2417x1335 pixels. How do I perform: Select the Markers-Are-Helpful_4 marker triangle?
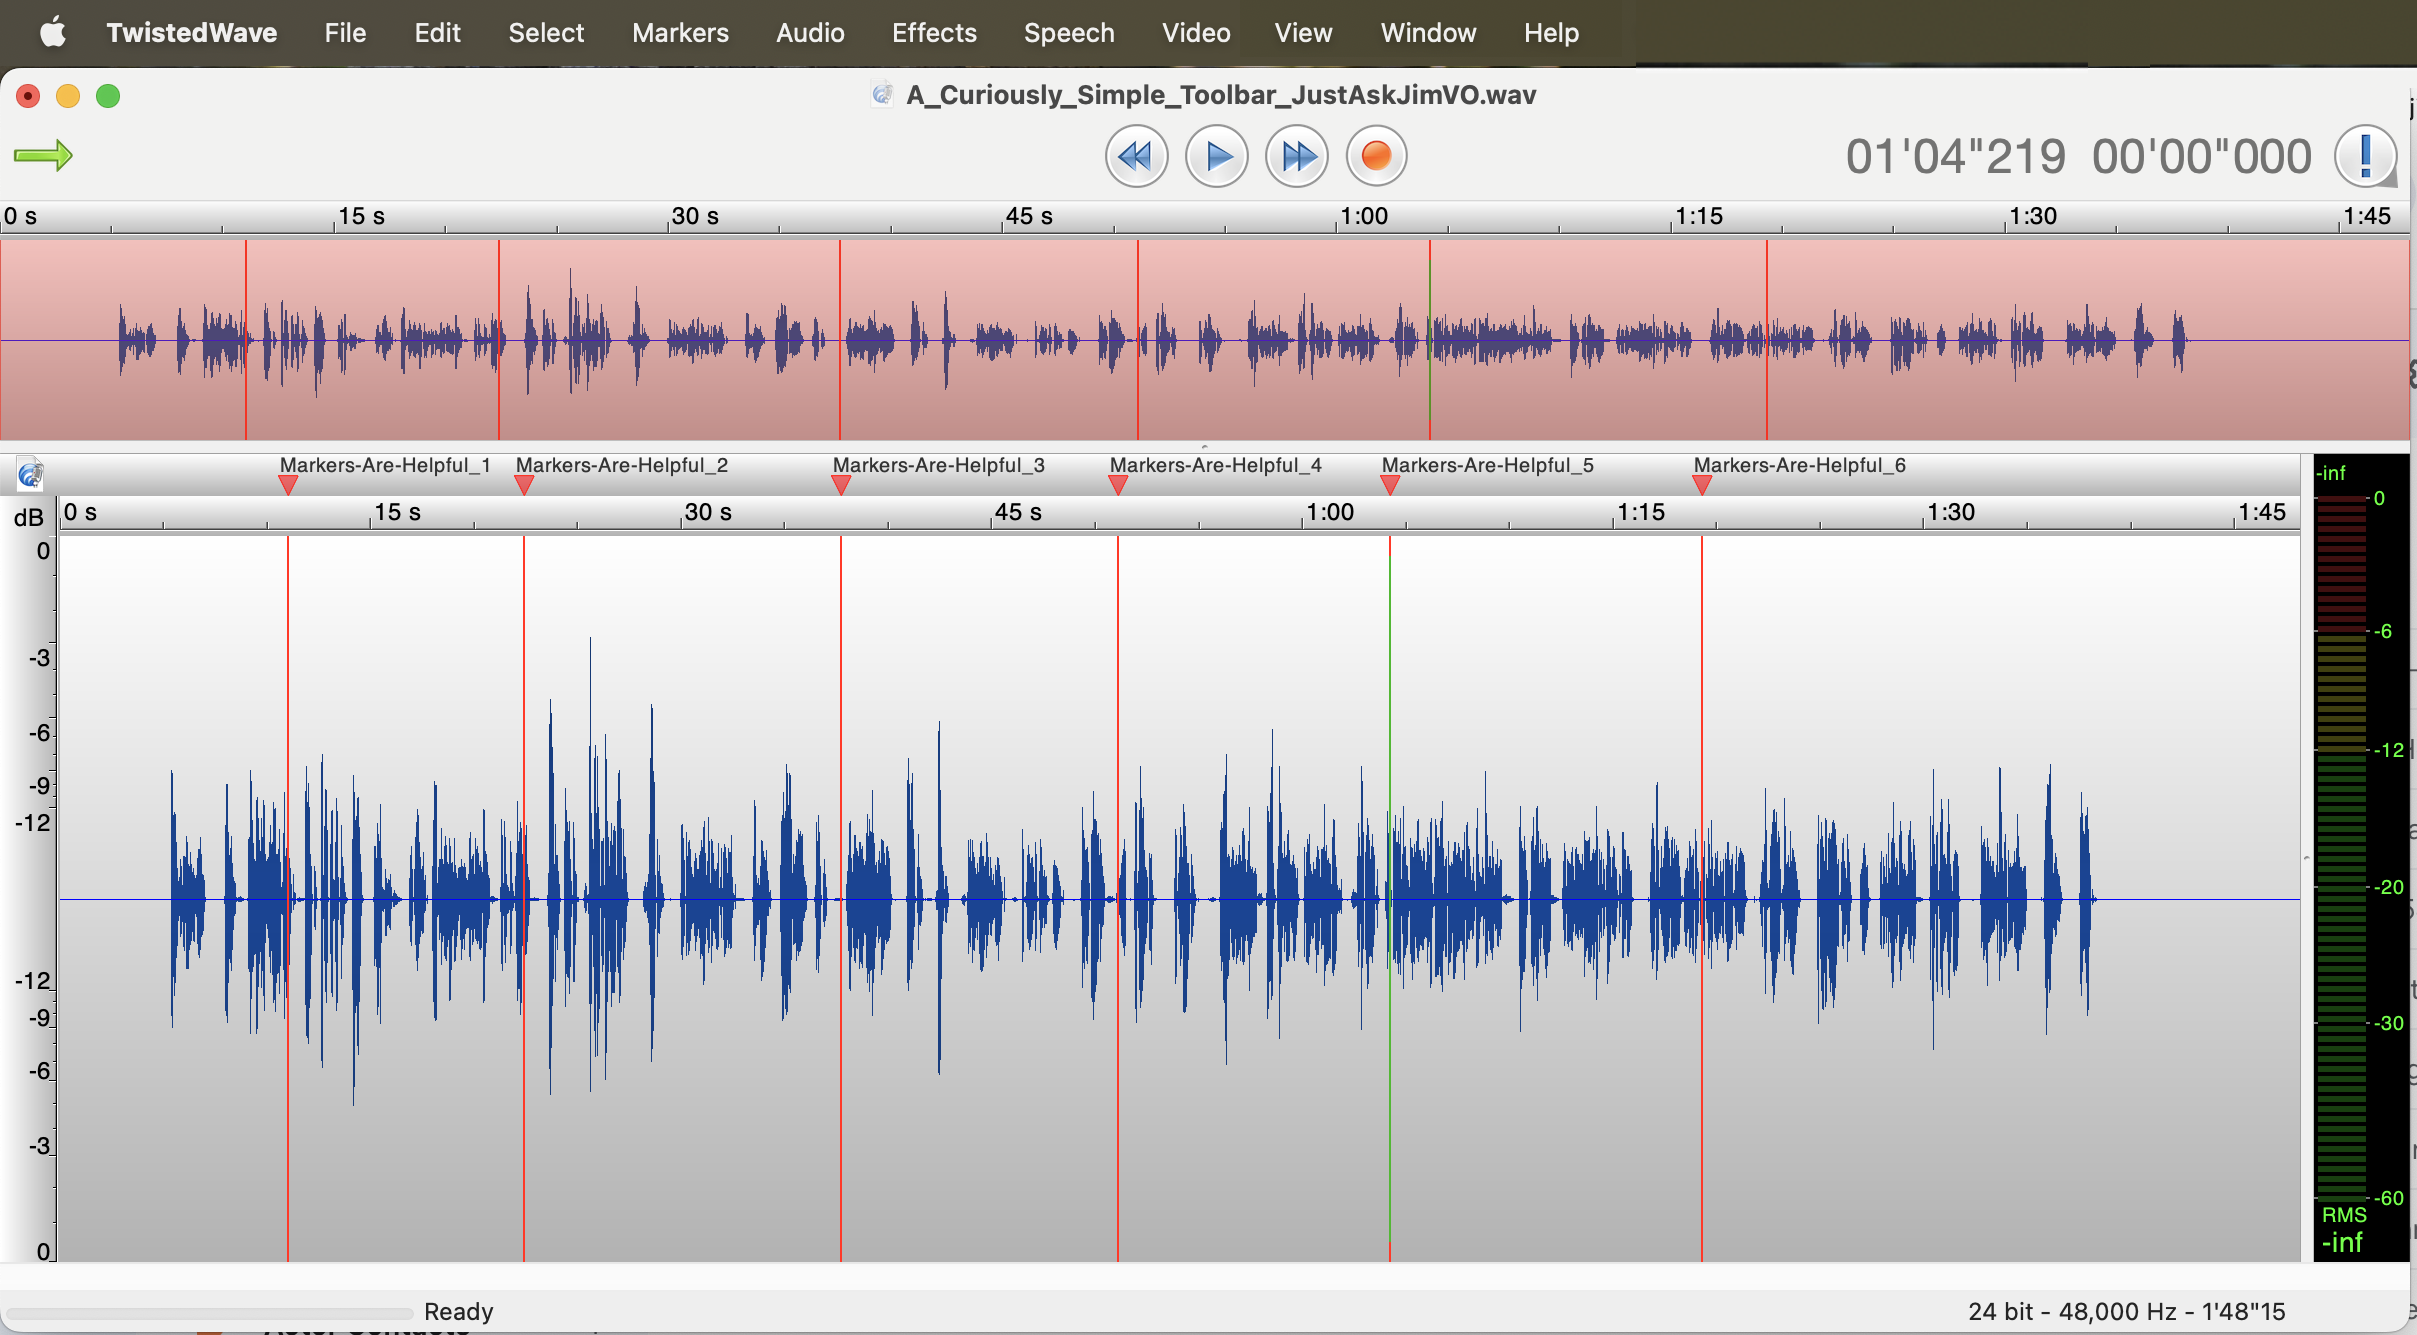coord(1118,486)
